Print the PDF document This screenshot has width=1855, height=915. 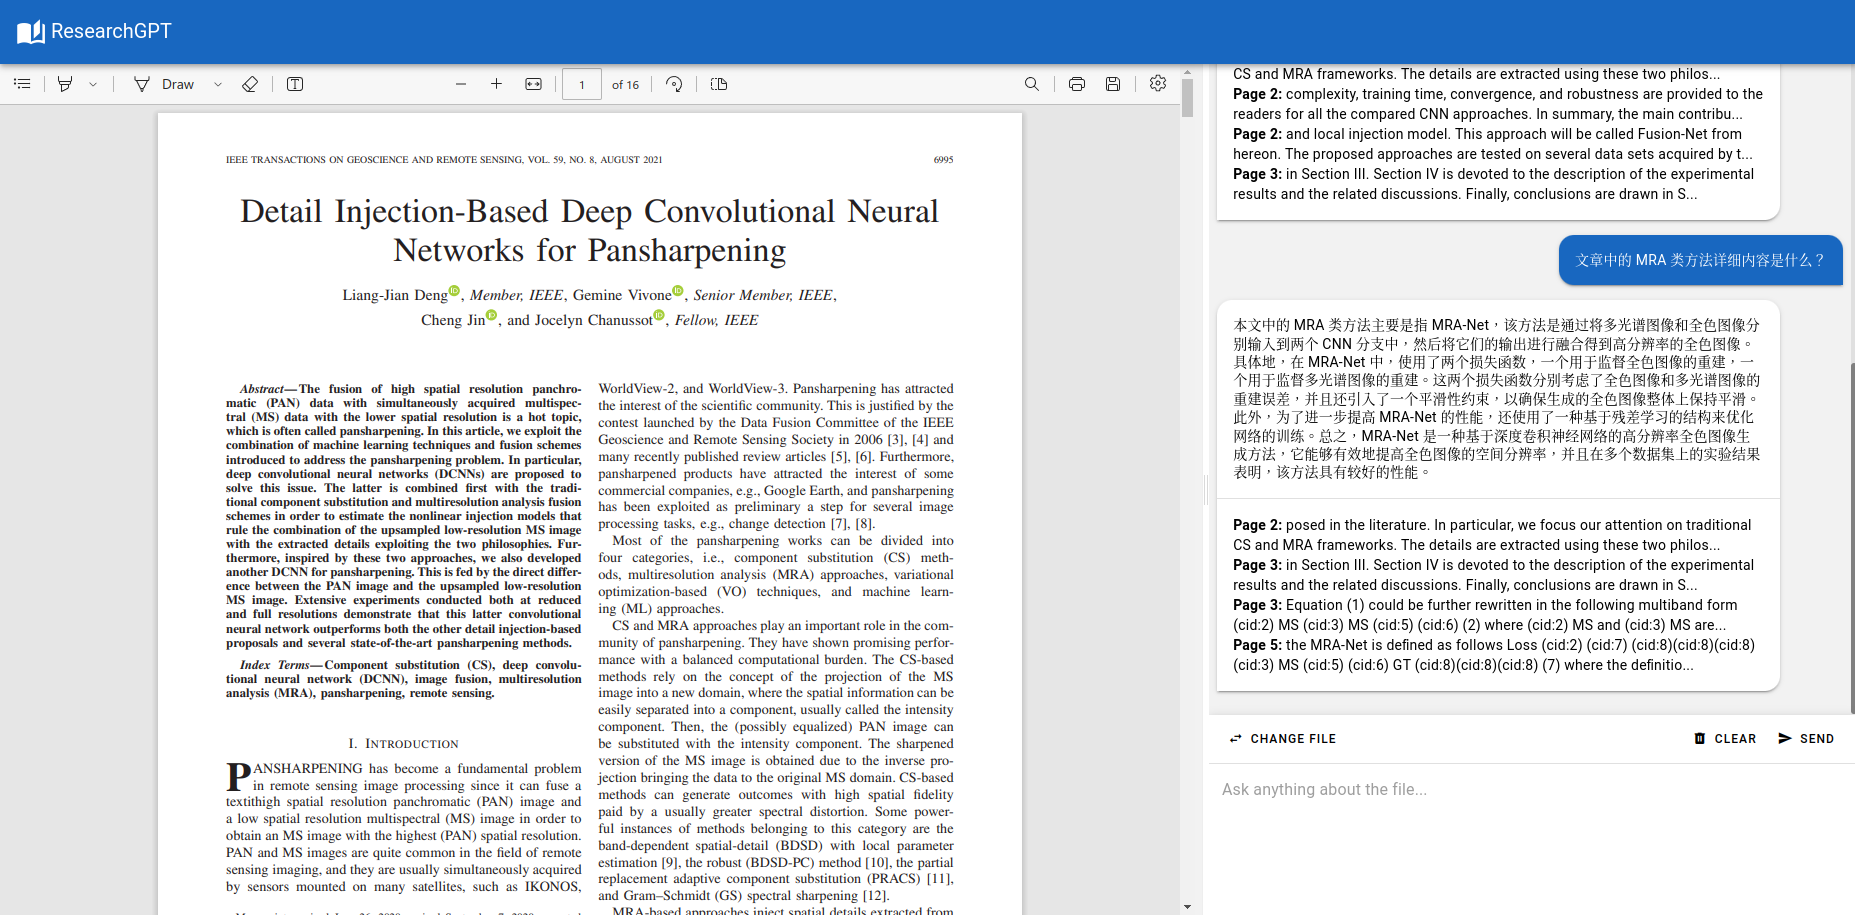tap(1077, 84)
